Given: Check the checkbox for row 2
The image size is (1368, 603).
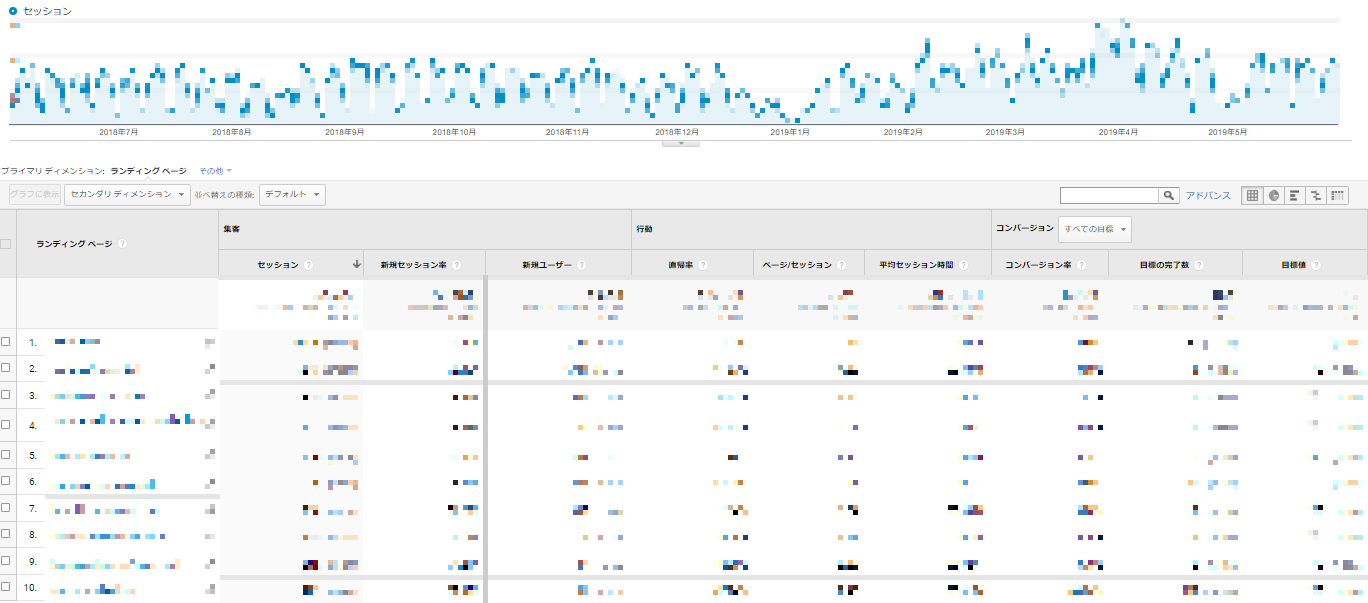Looking at the screenshot, I should pyautogui.click(x=6, y=367).
